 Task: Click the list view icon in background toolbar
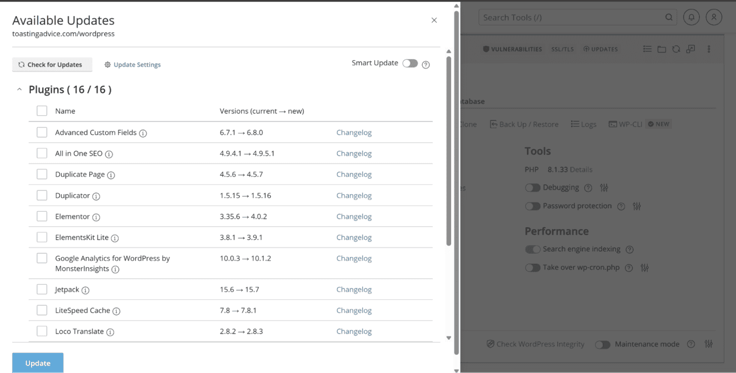(647, 49)
